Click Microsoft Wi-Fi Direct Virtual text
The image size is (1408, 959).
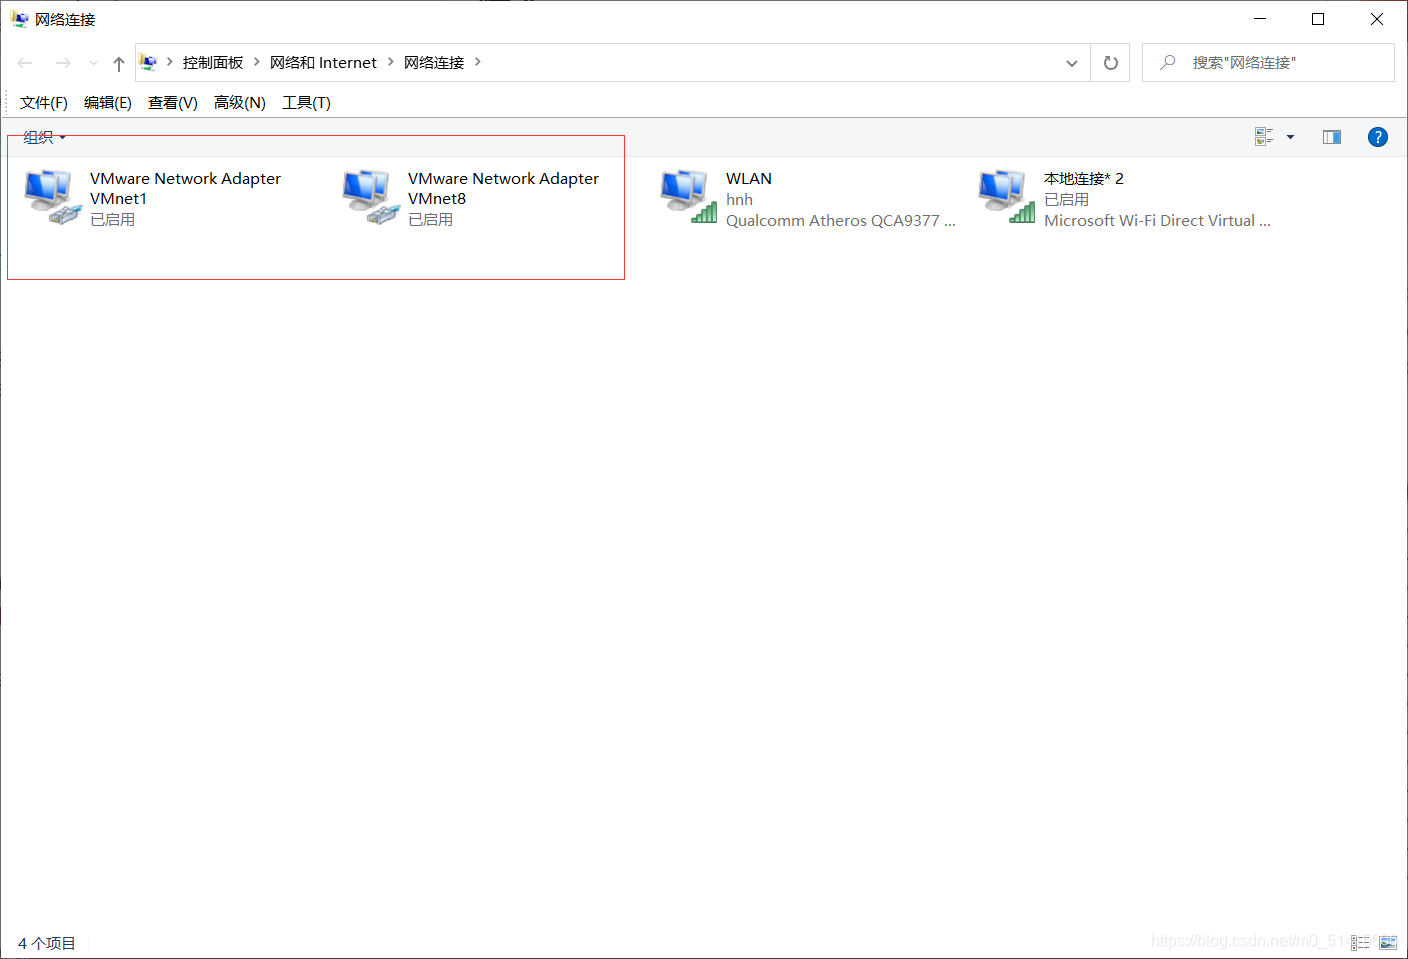pyautogui.click(x=1157, y=221)
